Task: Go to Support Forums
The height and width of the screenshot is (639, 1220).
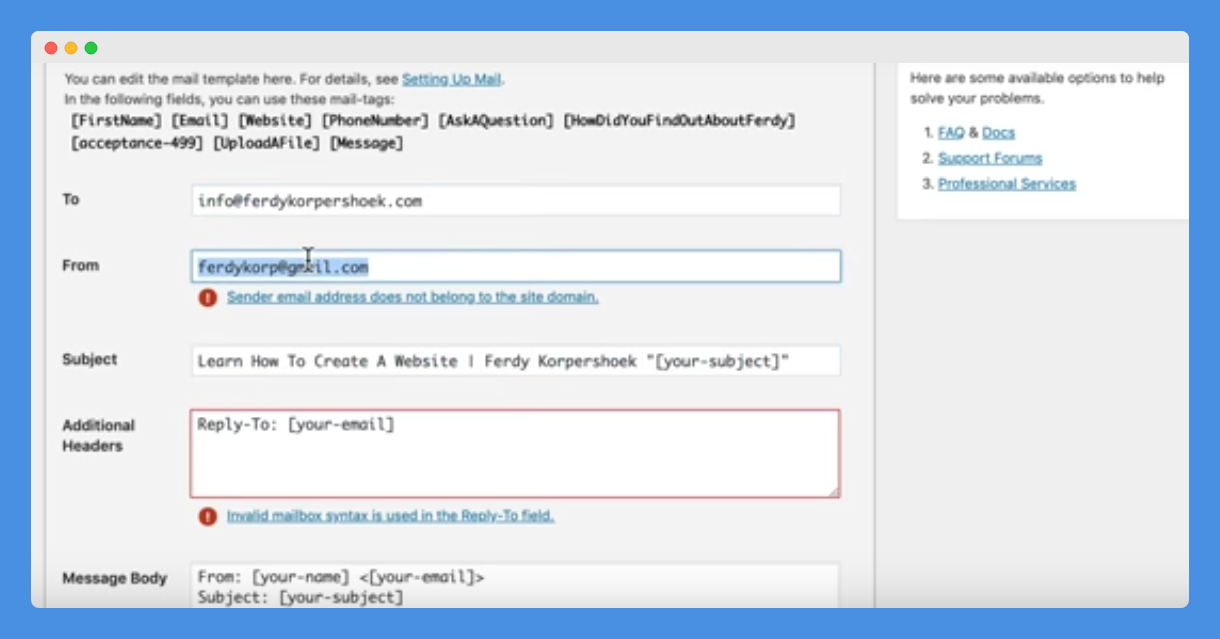Action: click(990, 158)
